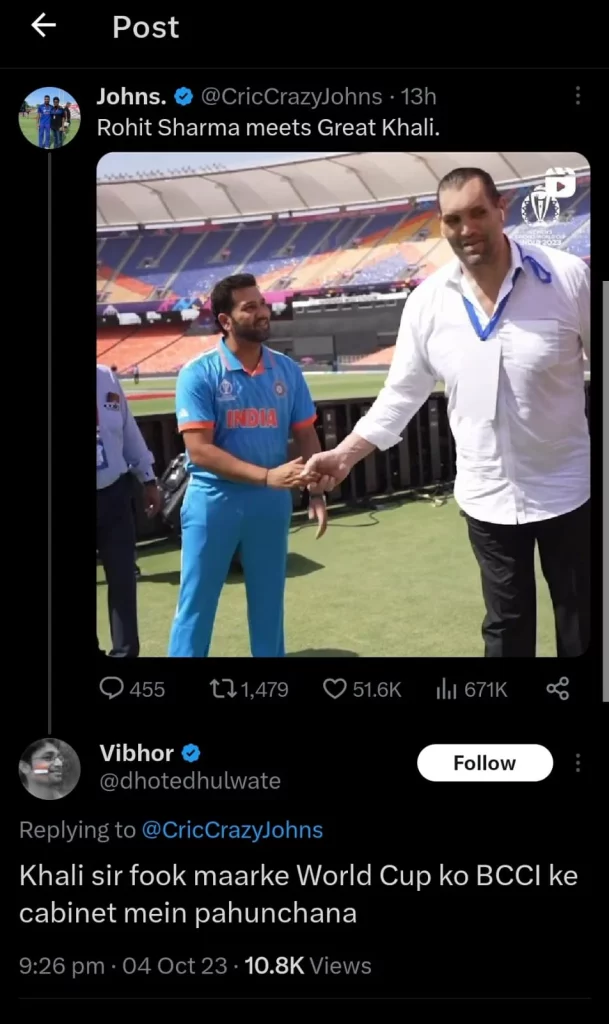
Task: Open @CricCrazyJohns link in reply line
Action: pyautogui.click(x=232, y=830)
